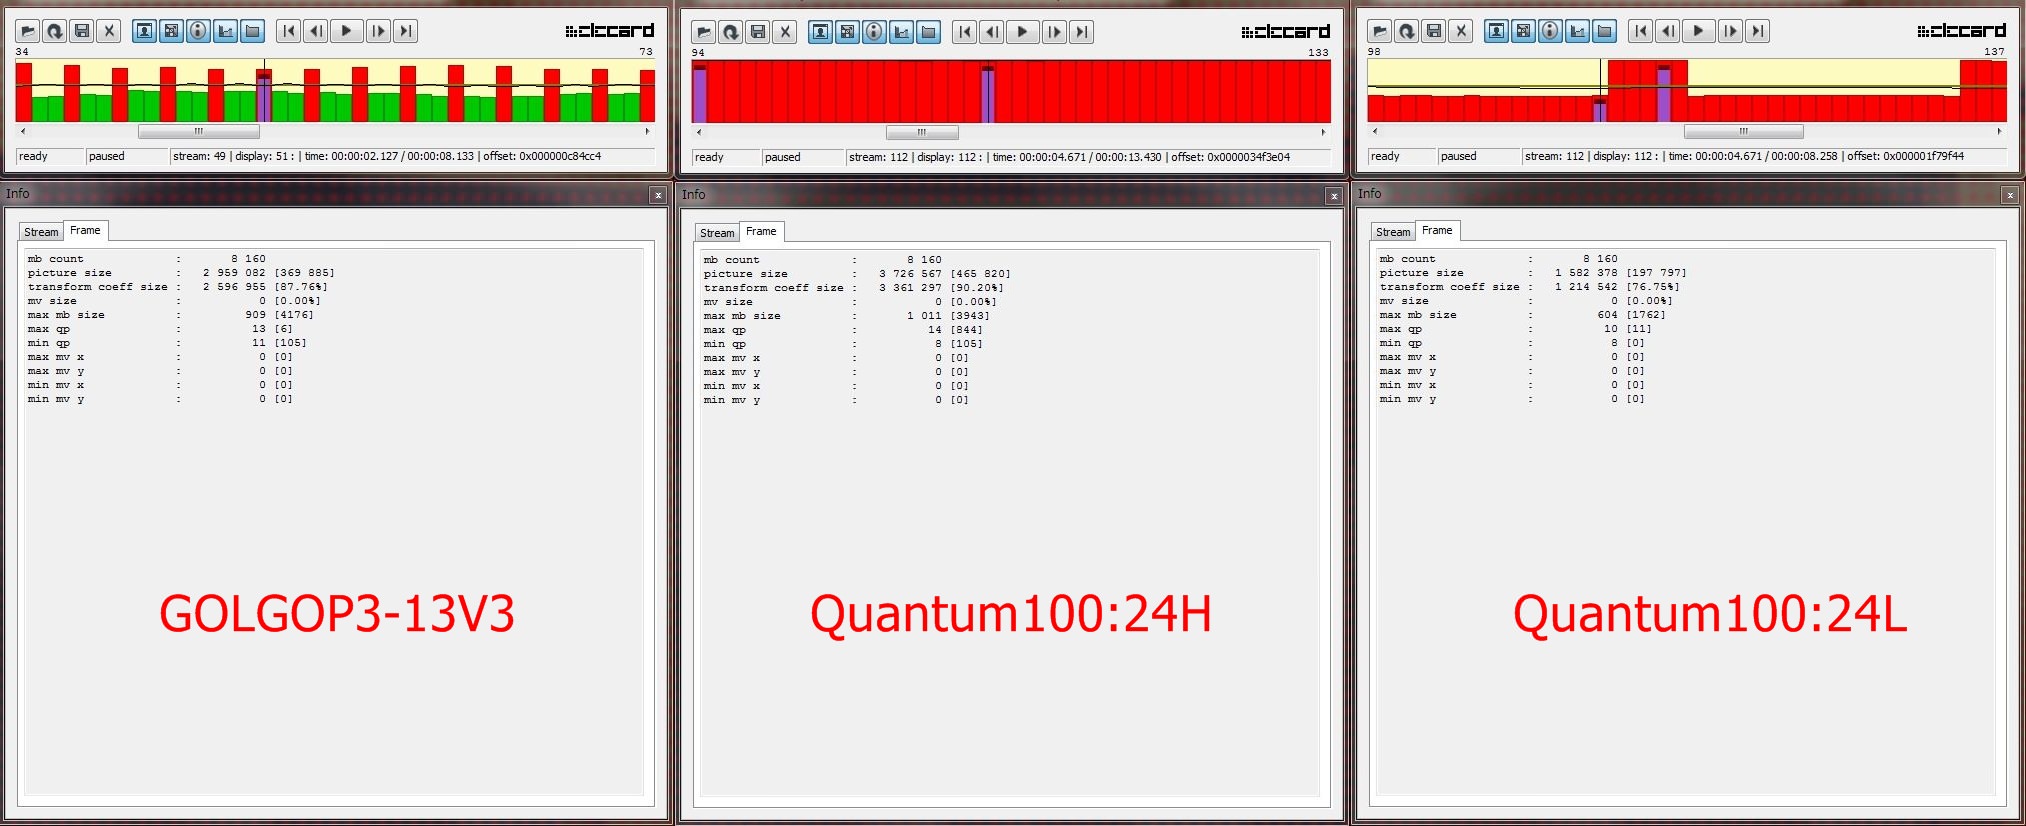Toggle the folder view button in GOLGOP3-13V3 window
Screen dimensions: 2026x826
[253, 31]
